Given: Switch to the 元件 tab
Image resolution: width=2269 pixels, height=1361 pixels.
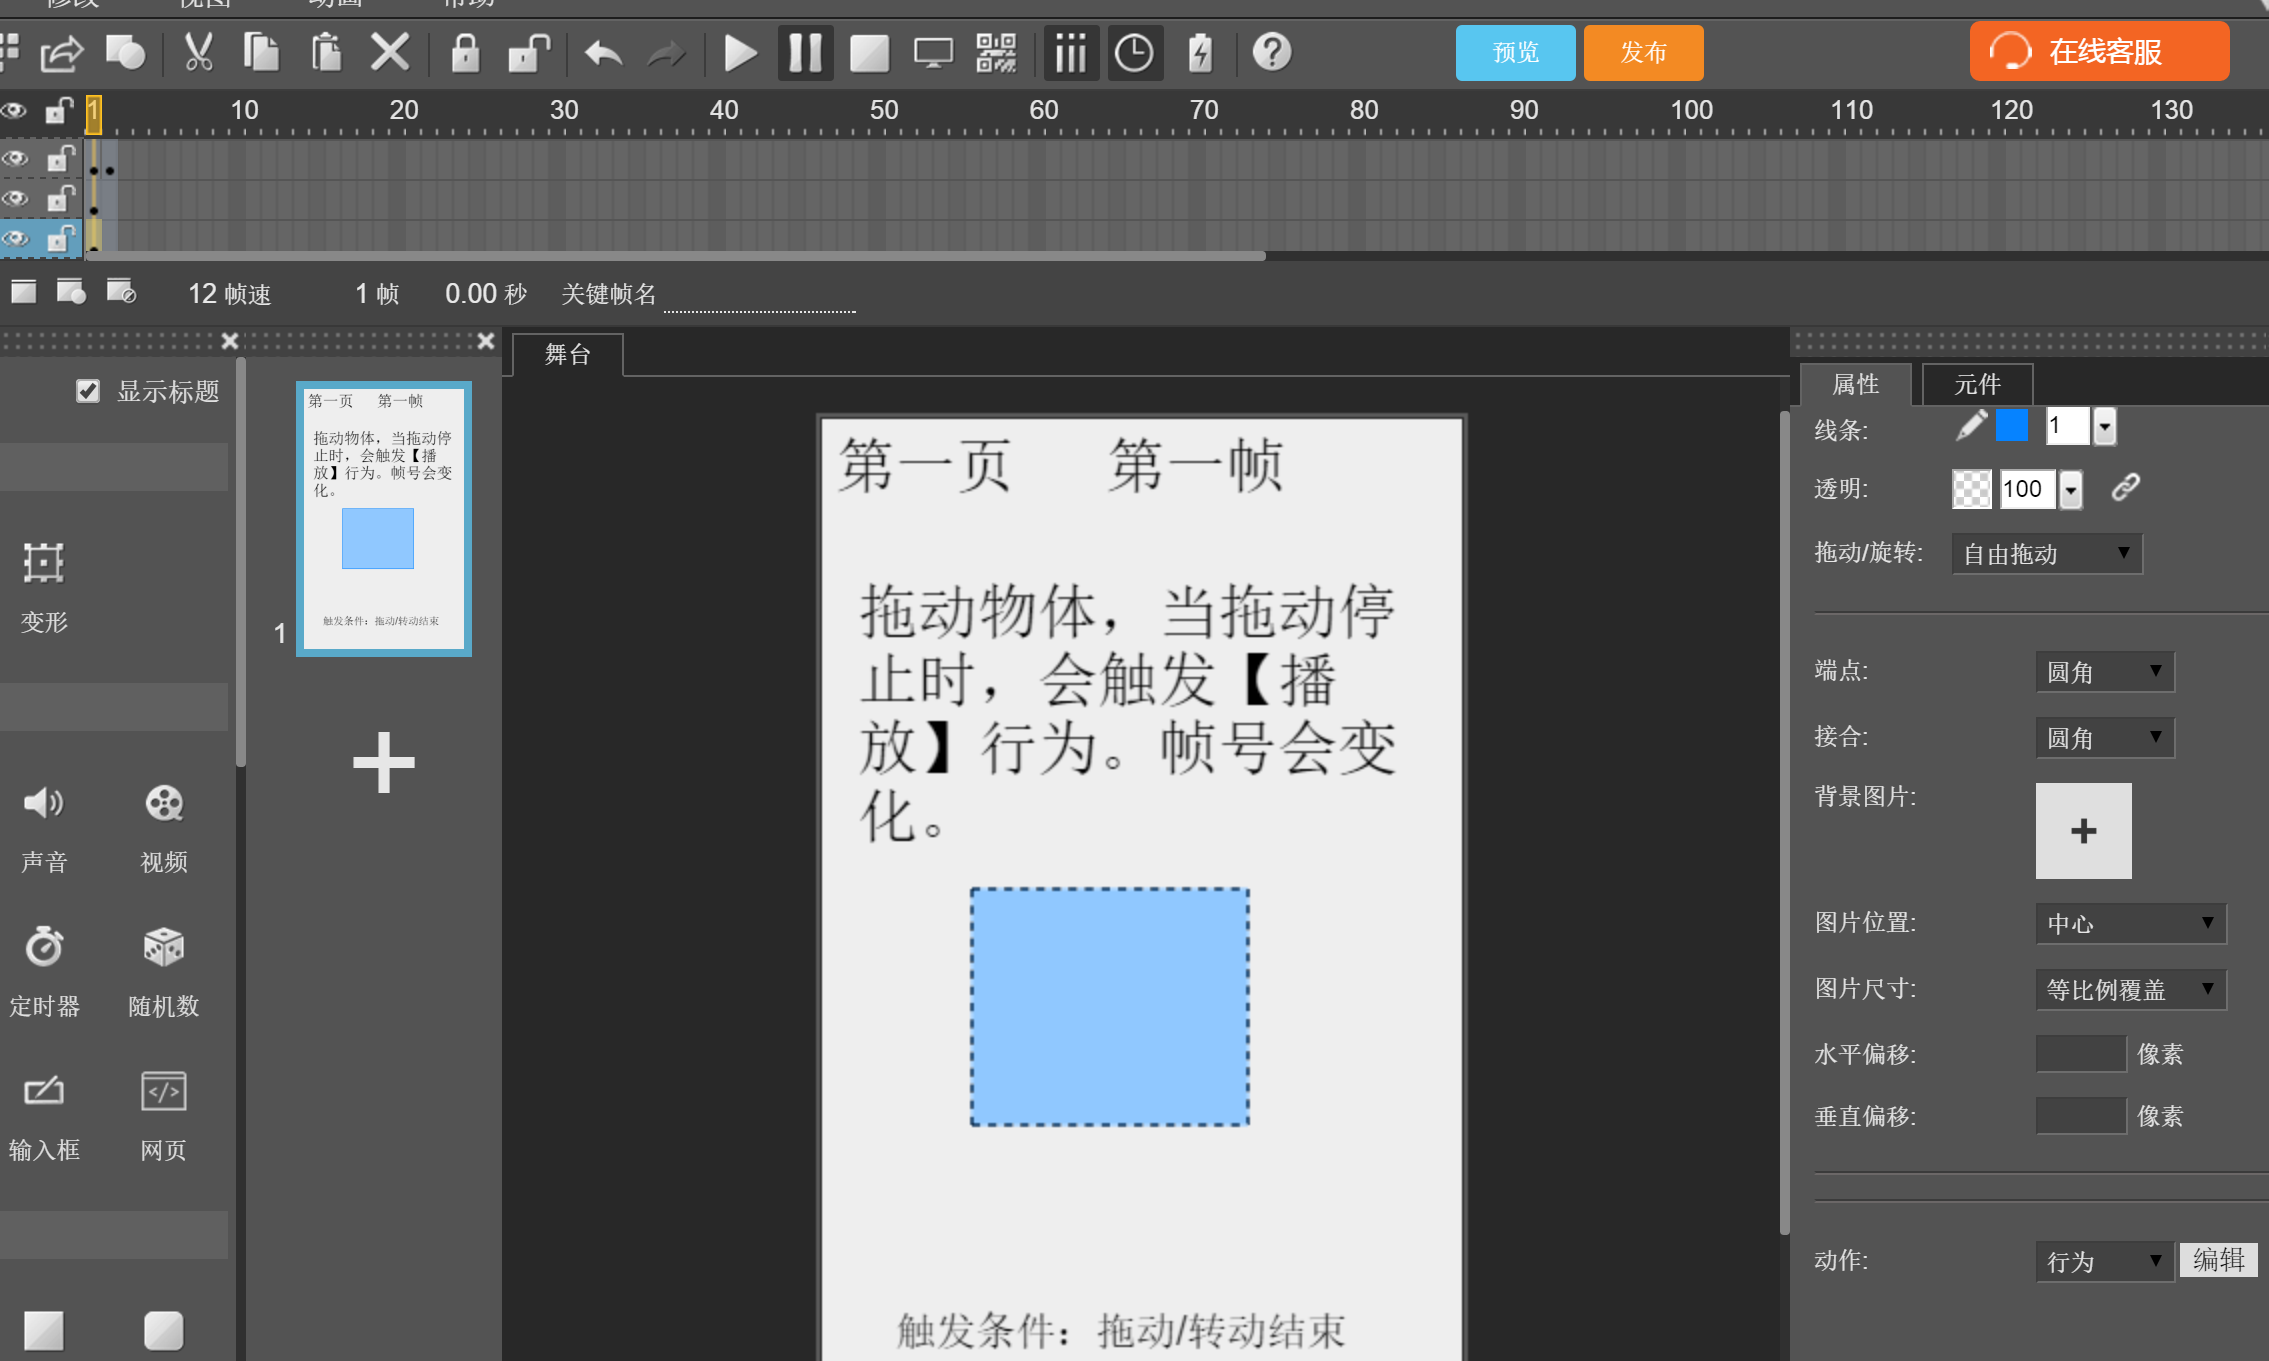Looking at the screenshot, I should (1976, 384).
